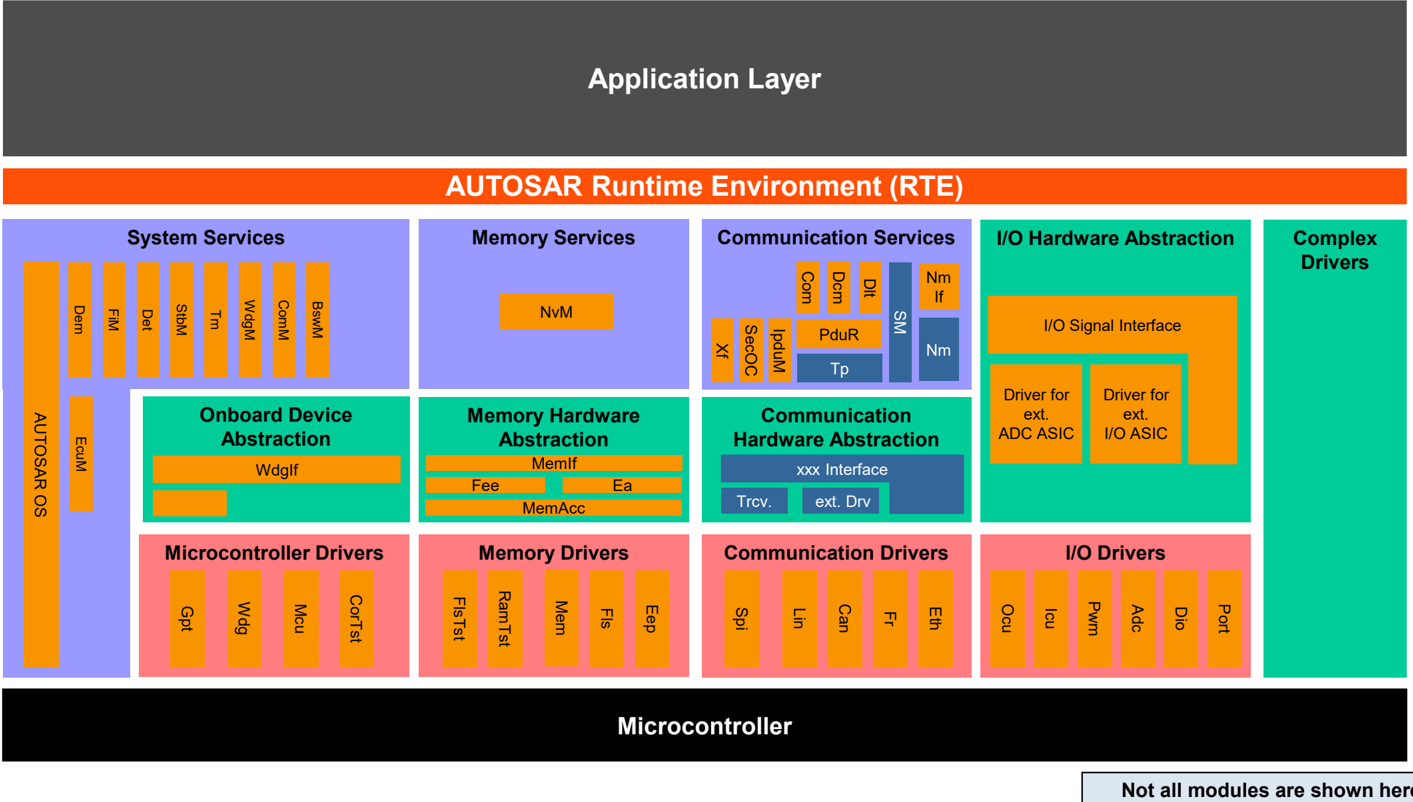Select the Port driver block

1224,618
